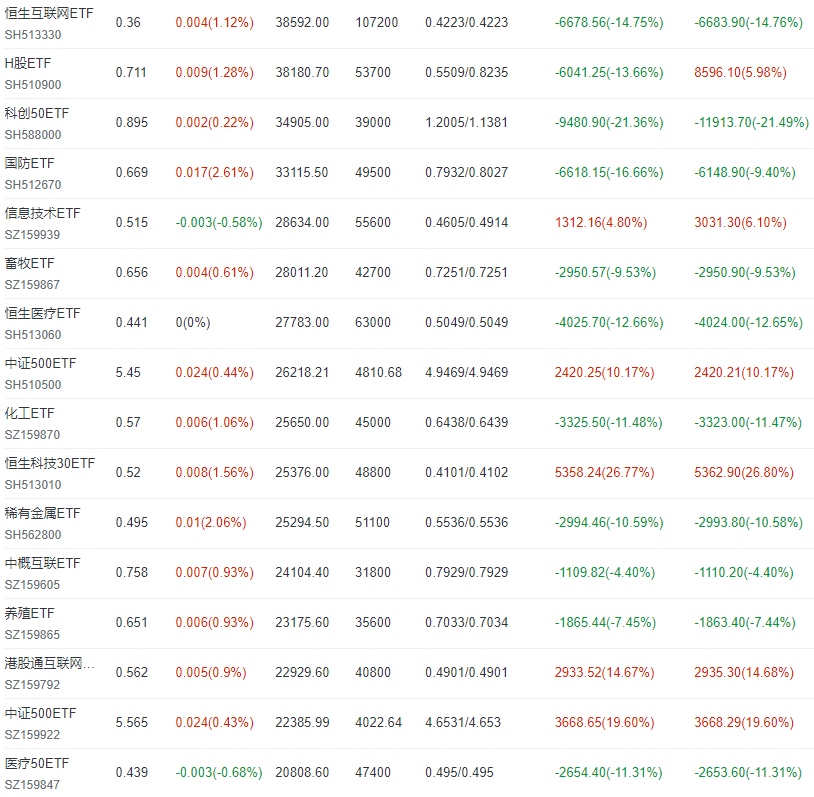Select price 0.36 of 恒生互联网ETF

click(x=128, y=22)
